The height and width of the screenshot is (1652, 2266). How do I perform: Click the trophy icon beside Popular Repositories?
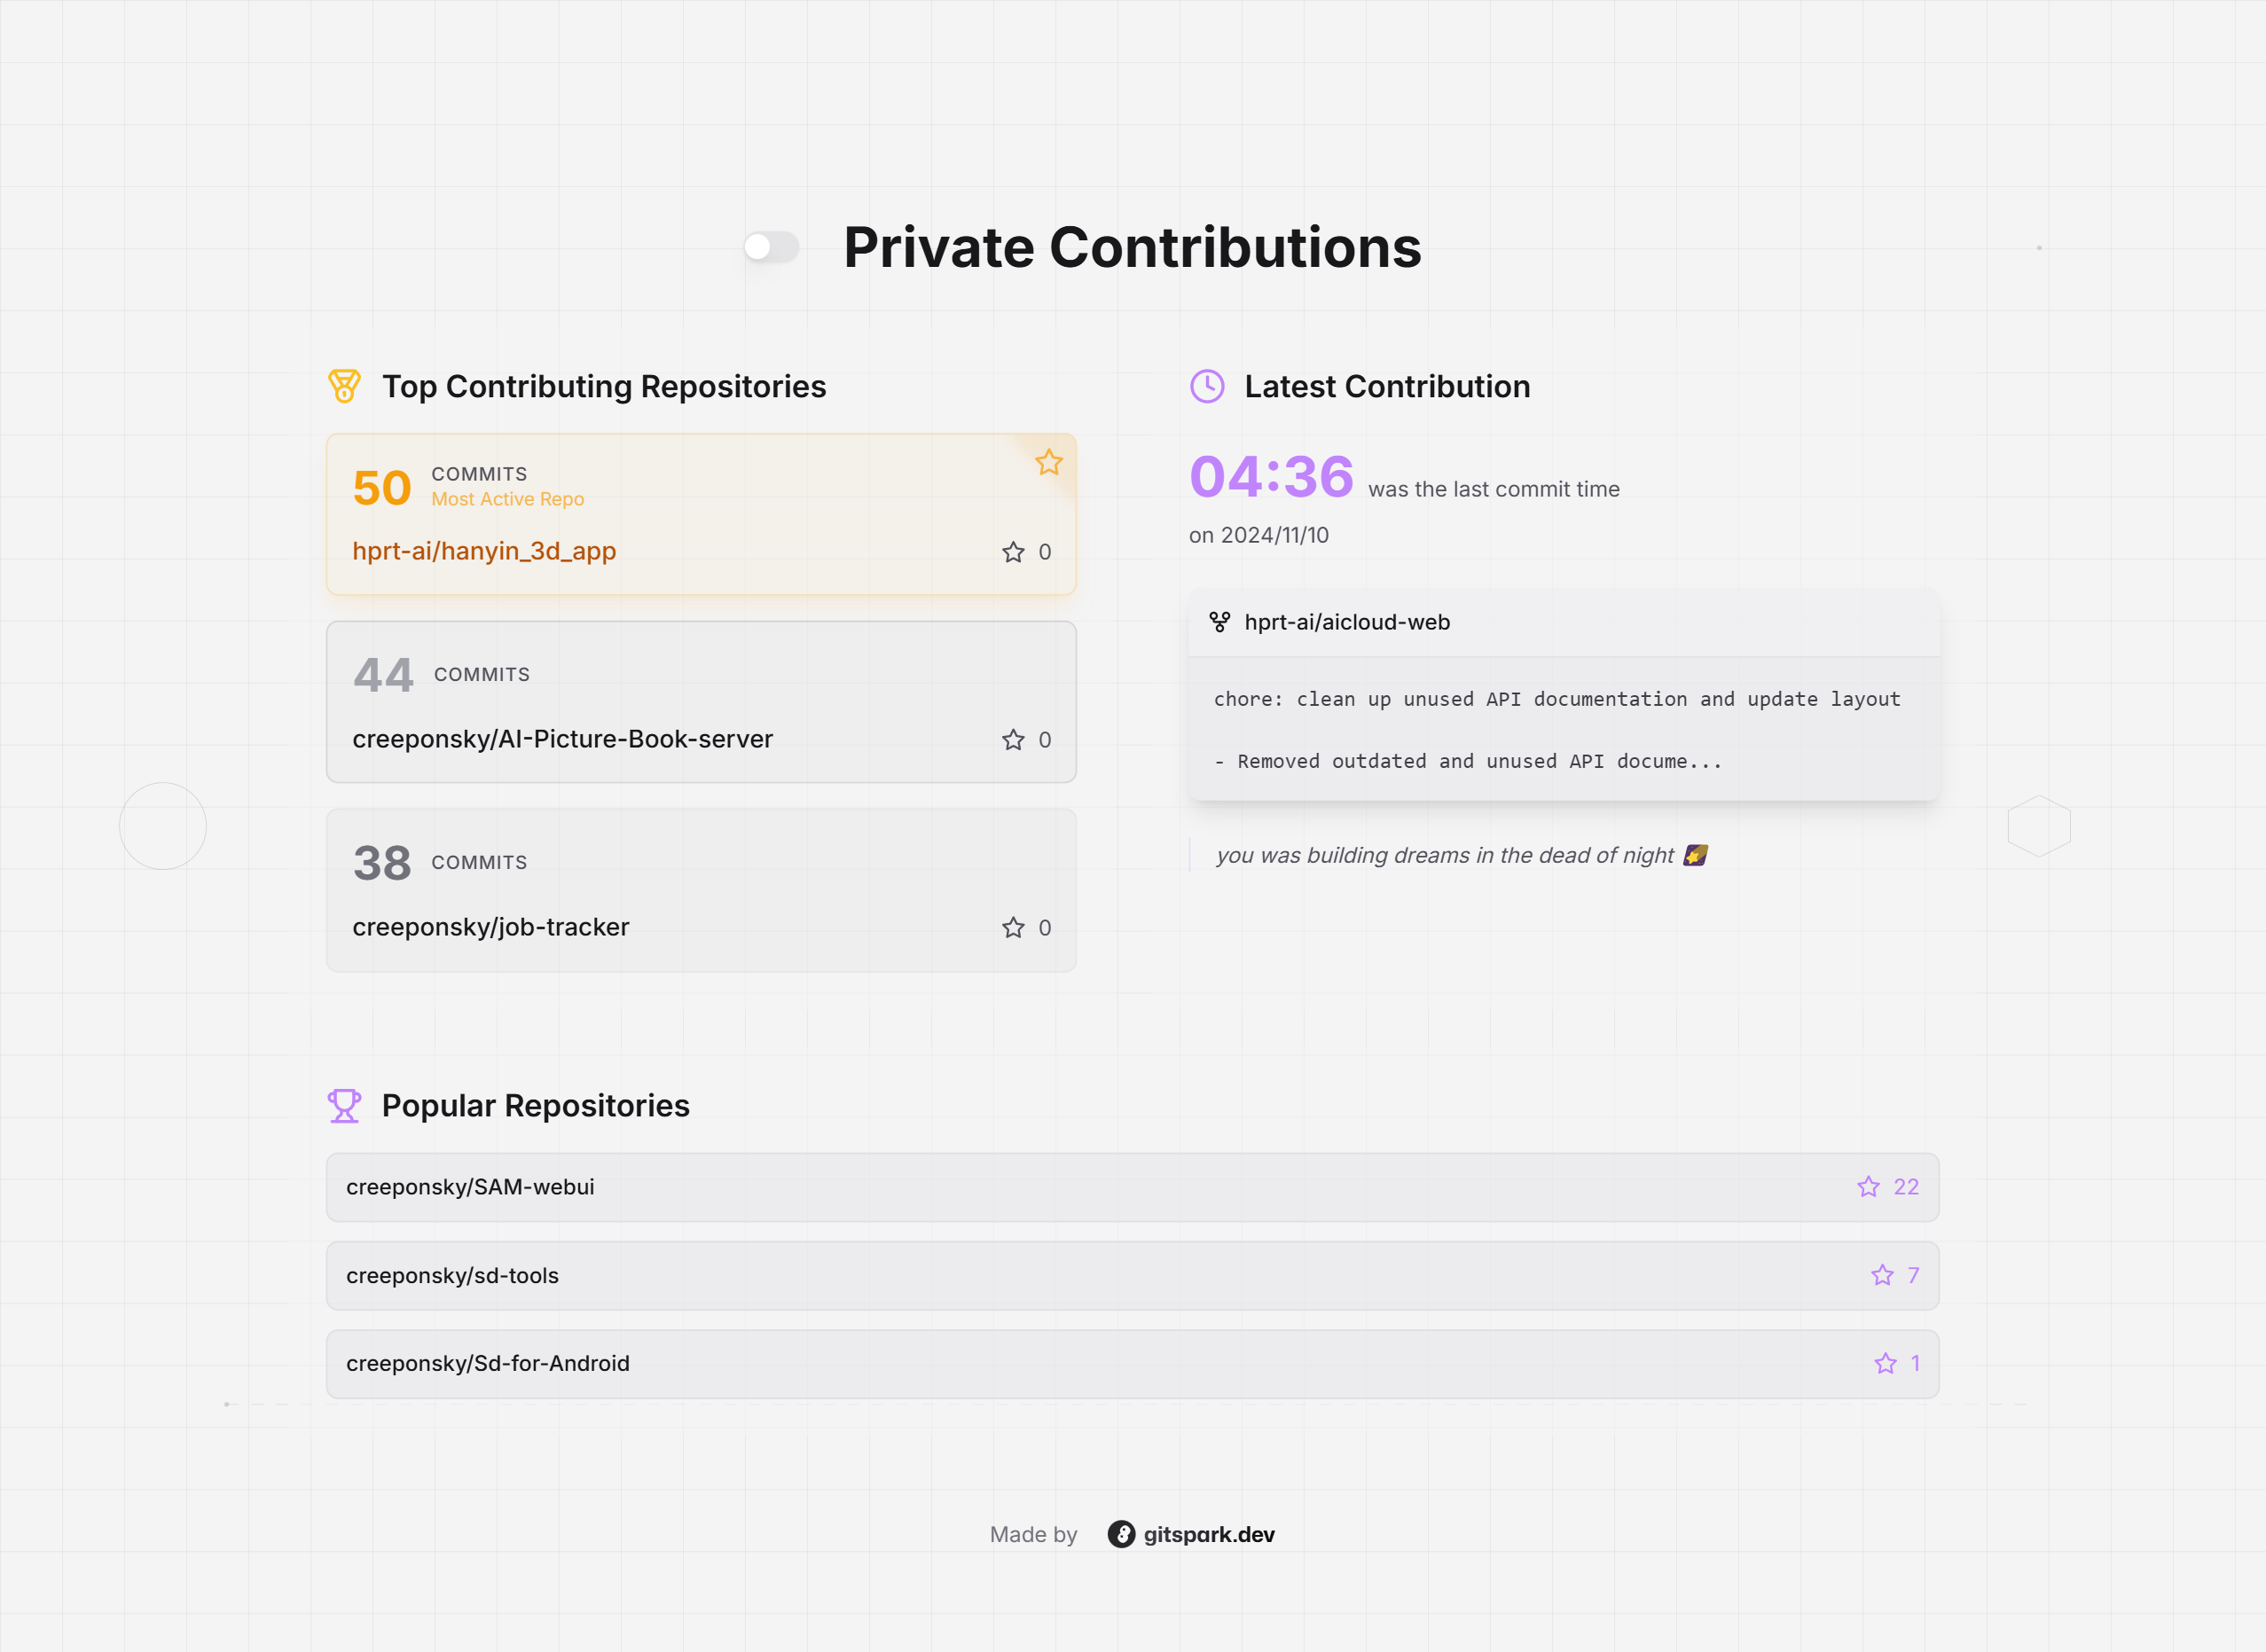[x=344, y=1105]
